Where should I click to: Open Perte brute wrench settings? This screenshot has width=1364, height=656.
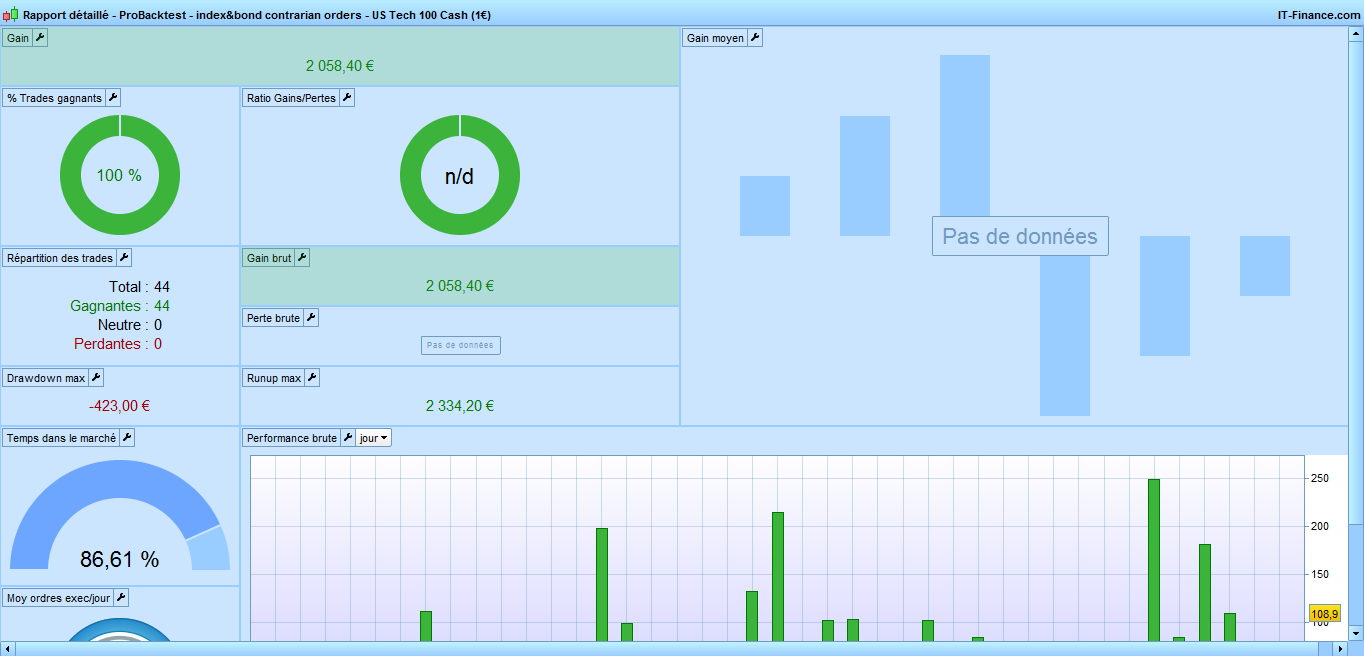coord(310,318)
